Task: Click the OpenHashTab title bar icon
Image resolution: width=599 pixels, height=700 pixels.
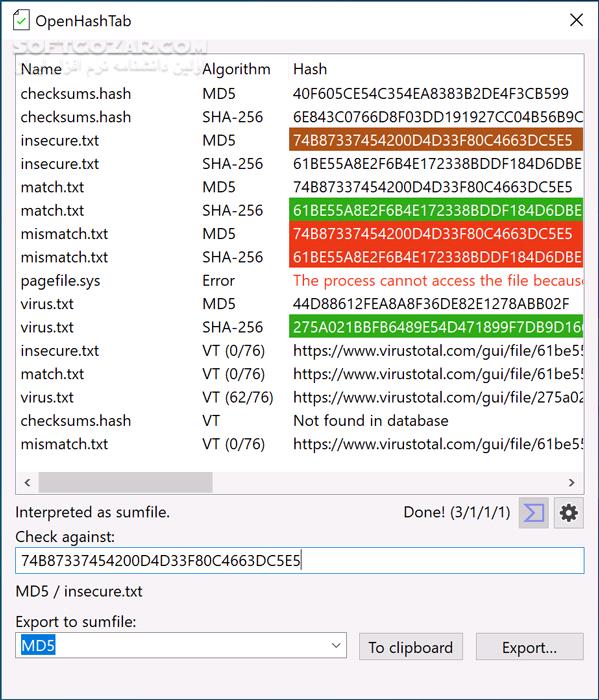Action: (21, 21)
